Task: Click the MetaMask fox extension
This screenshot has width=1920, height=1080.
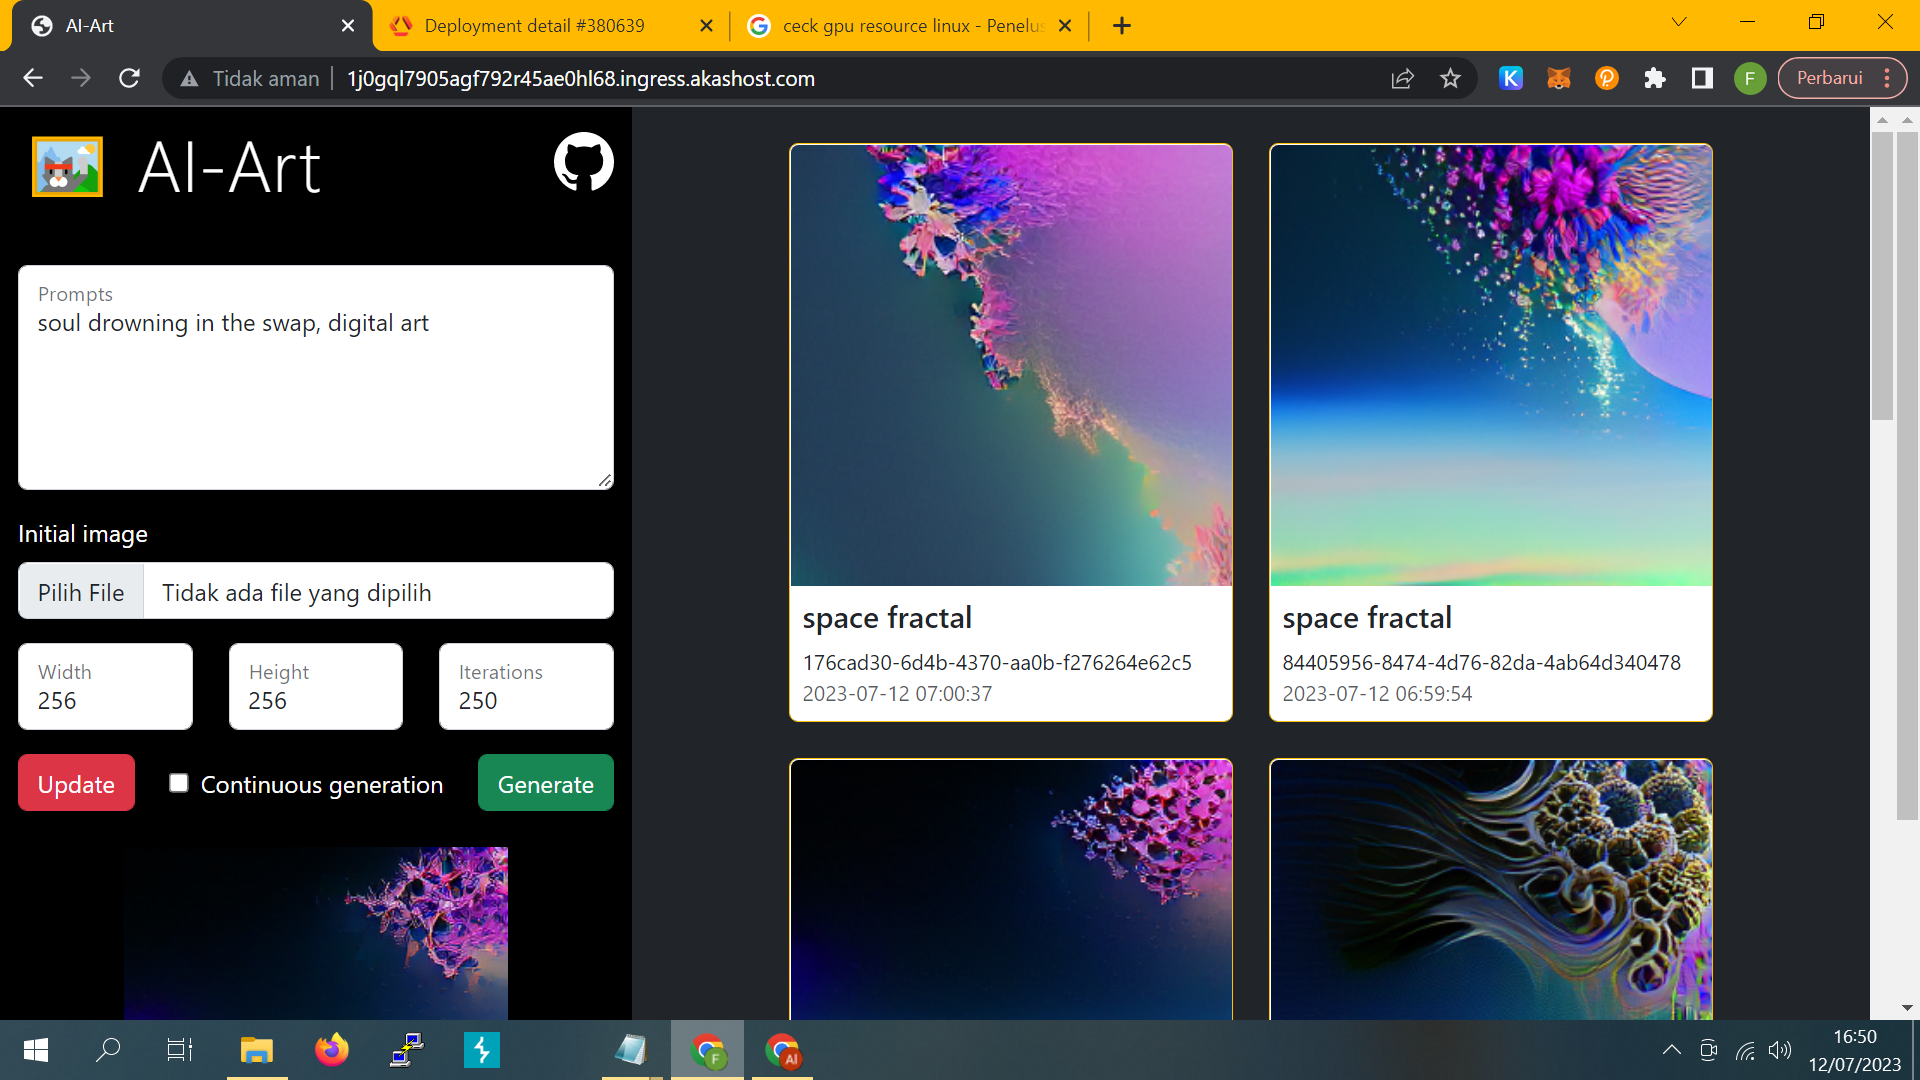Action: coord(1558,78)
